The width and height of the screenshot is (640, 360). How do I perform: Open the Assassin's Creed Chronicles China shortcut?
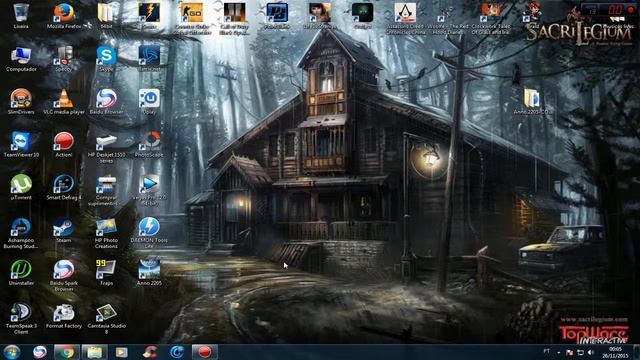(405, 17)
